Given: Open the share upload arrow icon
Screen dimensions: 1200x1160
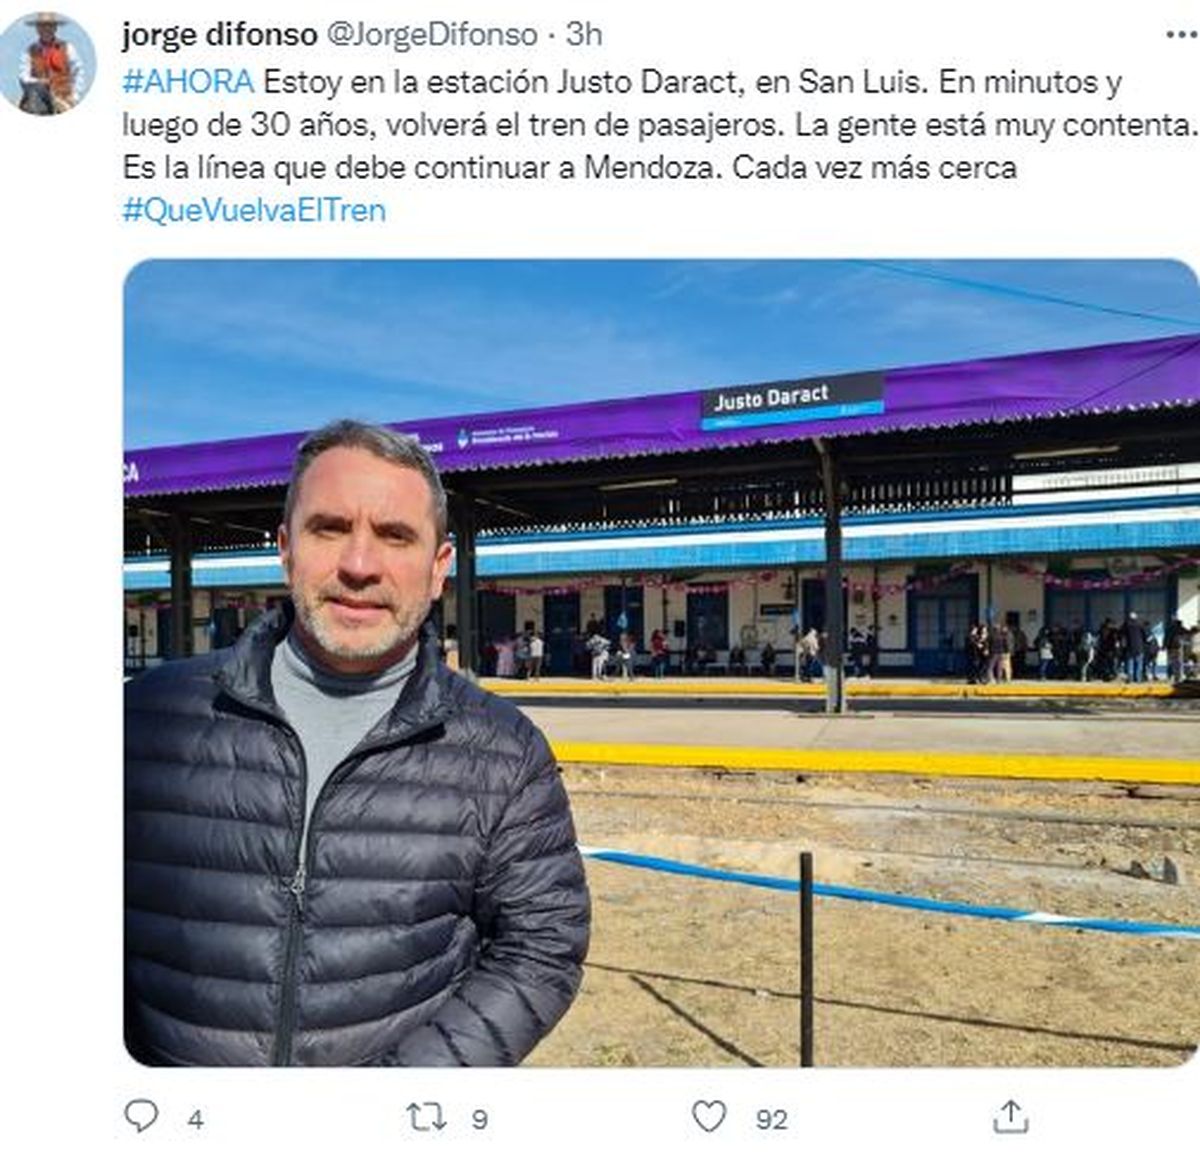Looking at the screenshot, I should pos(1010,1116).
